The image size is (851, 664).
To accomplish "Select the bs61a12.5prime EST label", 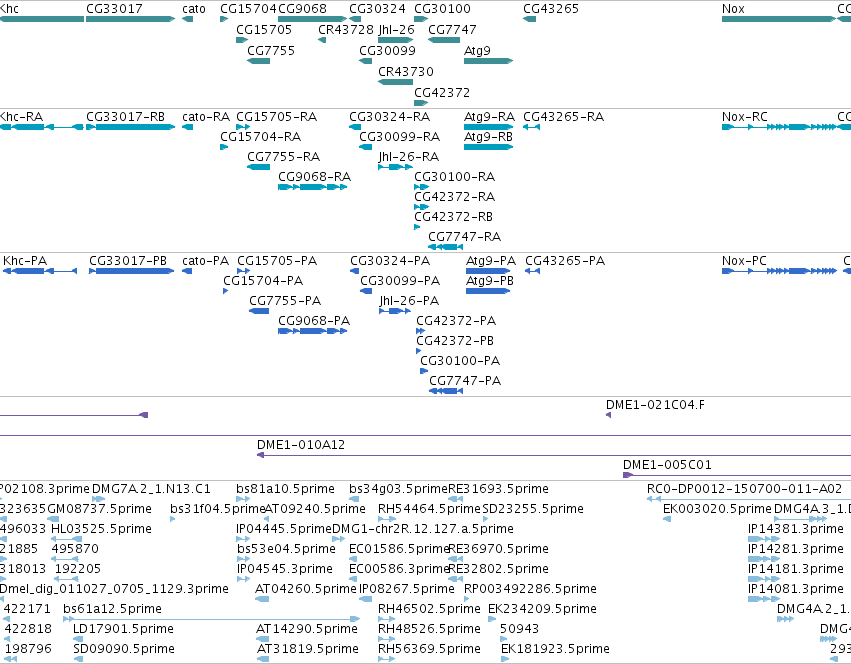I will (112, 609).
